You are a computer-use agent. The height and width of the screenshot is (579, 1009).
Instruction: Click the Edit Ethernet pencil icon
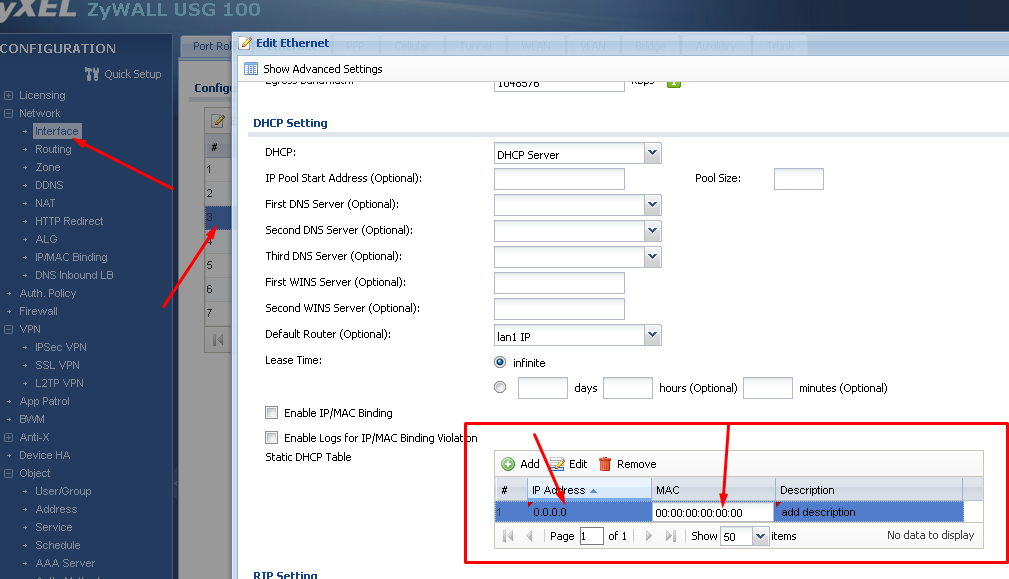[x=245, y=43]
